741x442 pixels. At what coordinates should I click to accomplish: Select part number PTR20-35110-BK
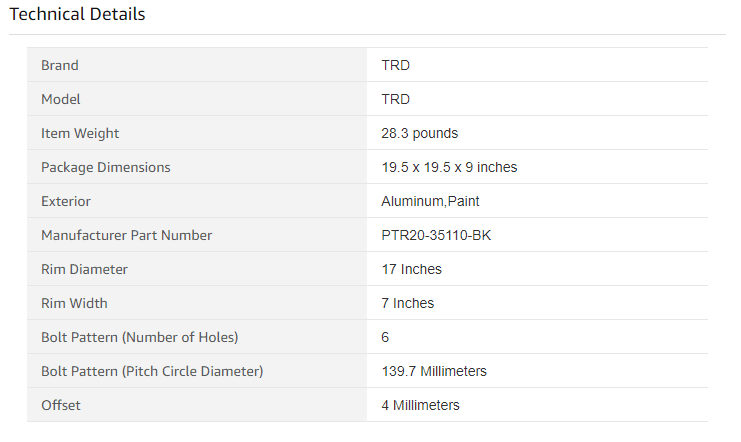pyautogui.click(x=436, y=235)
